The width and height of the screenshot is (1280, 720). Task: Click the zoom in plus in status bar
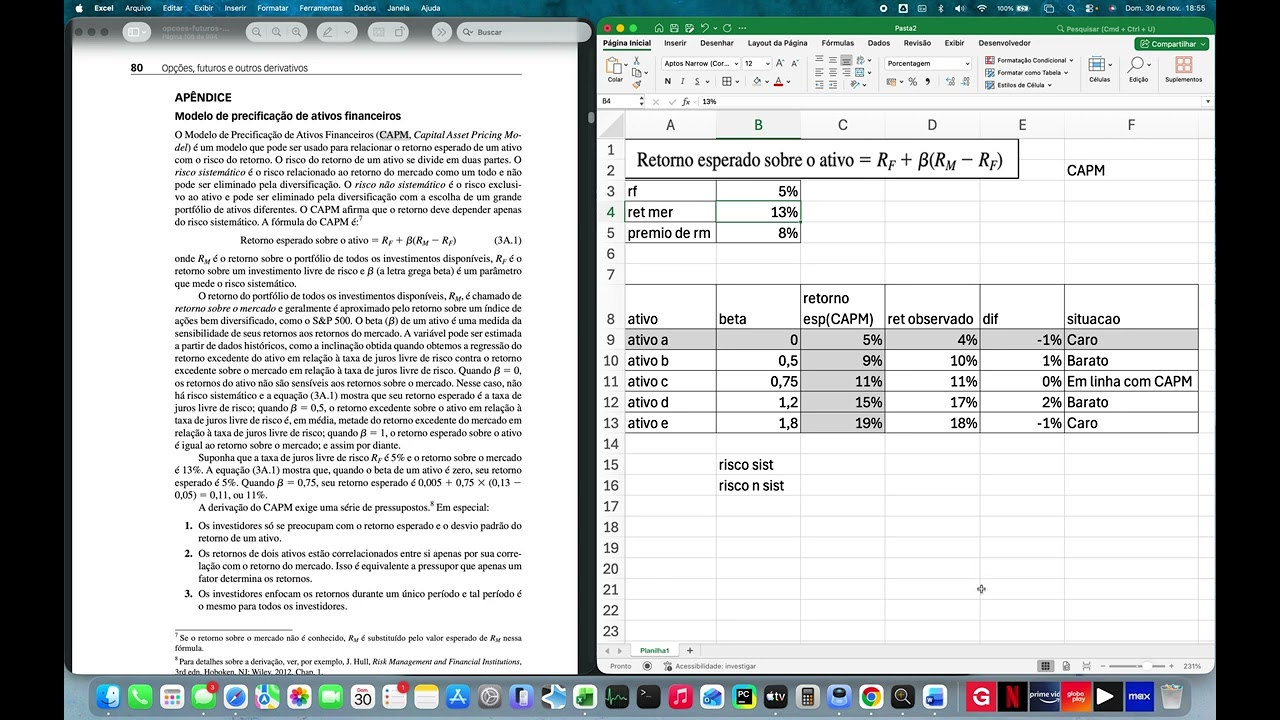pos(1170,666)
